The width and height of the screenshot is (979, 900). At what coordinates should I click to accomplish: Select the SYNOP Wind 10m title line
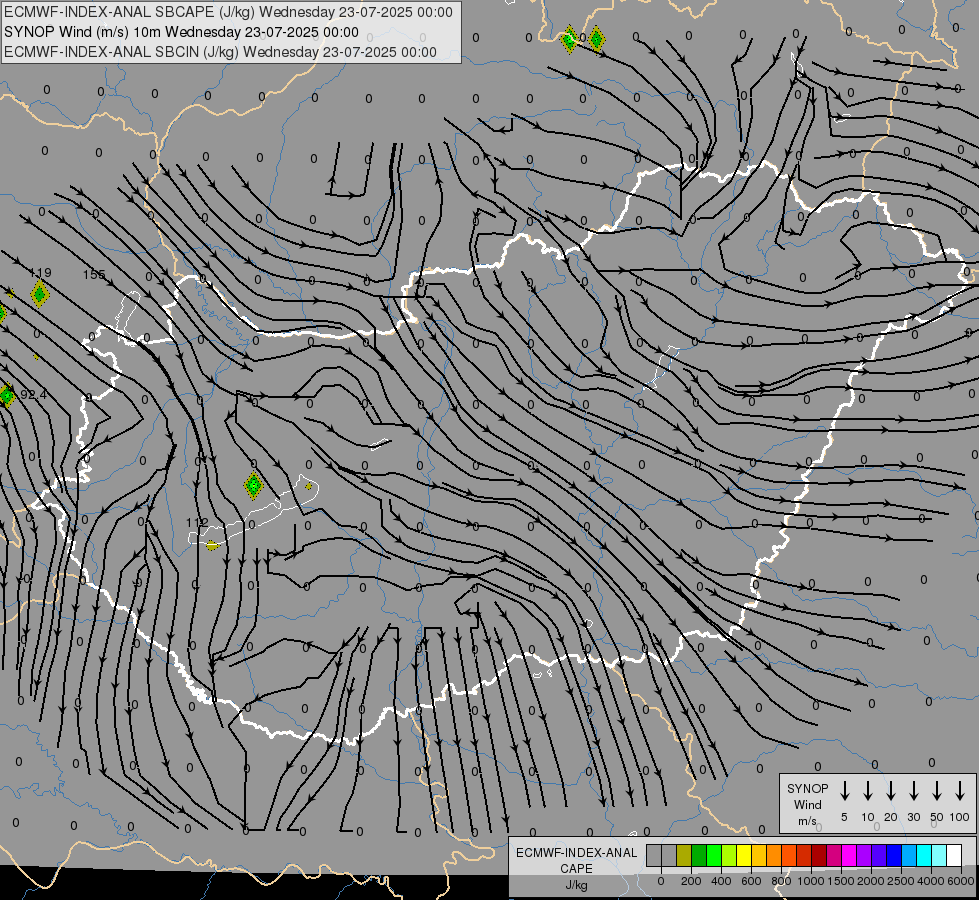click(181, 32)
